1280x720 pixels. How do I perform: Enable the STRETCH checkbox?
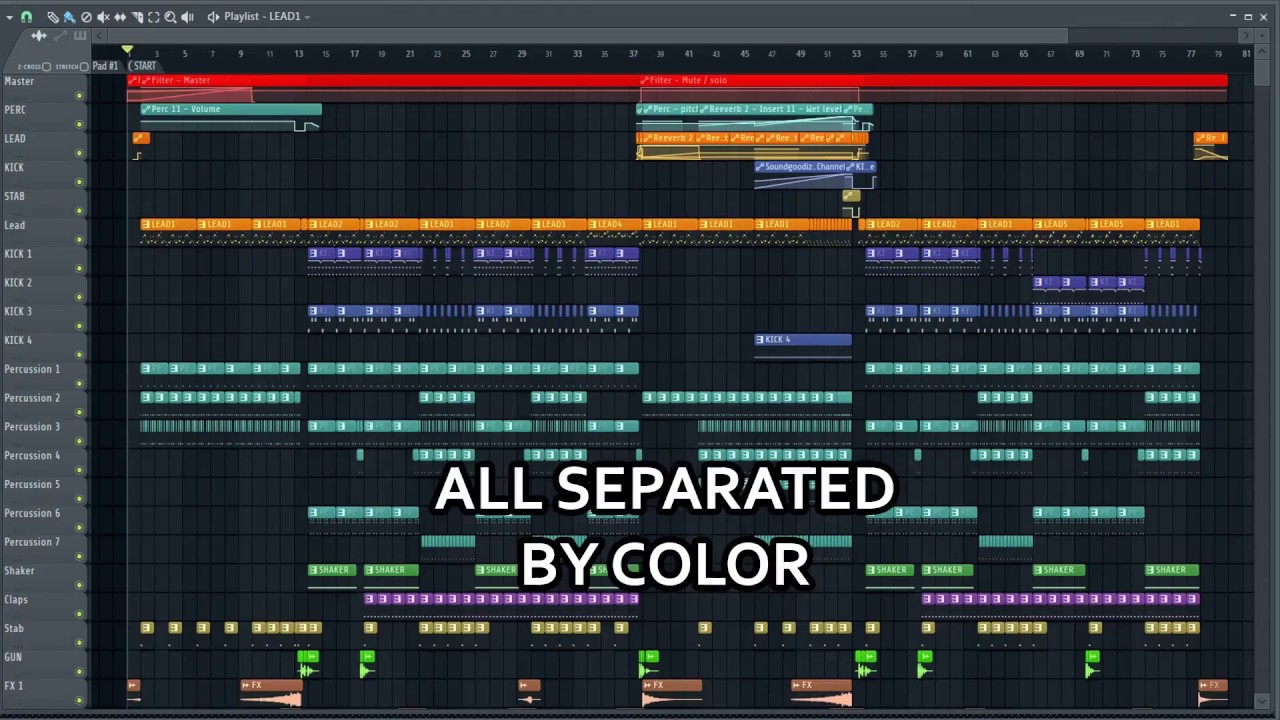click(84, 67)
